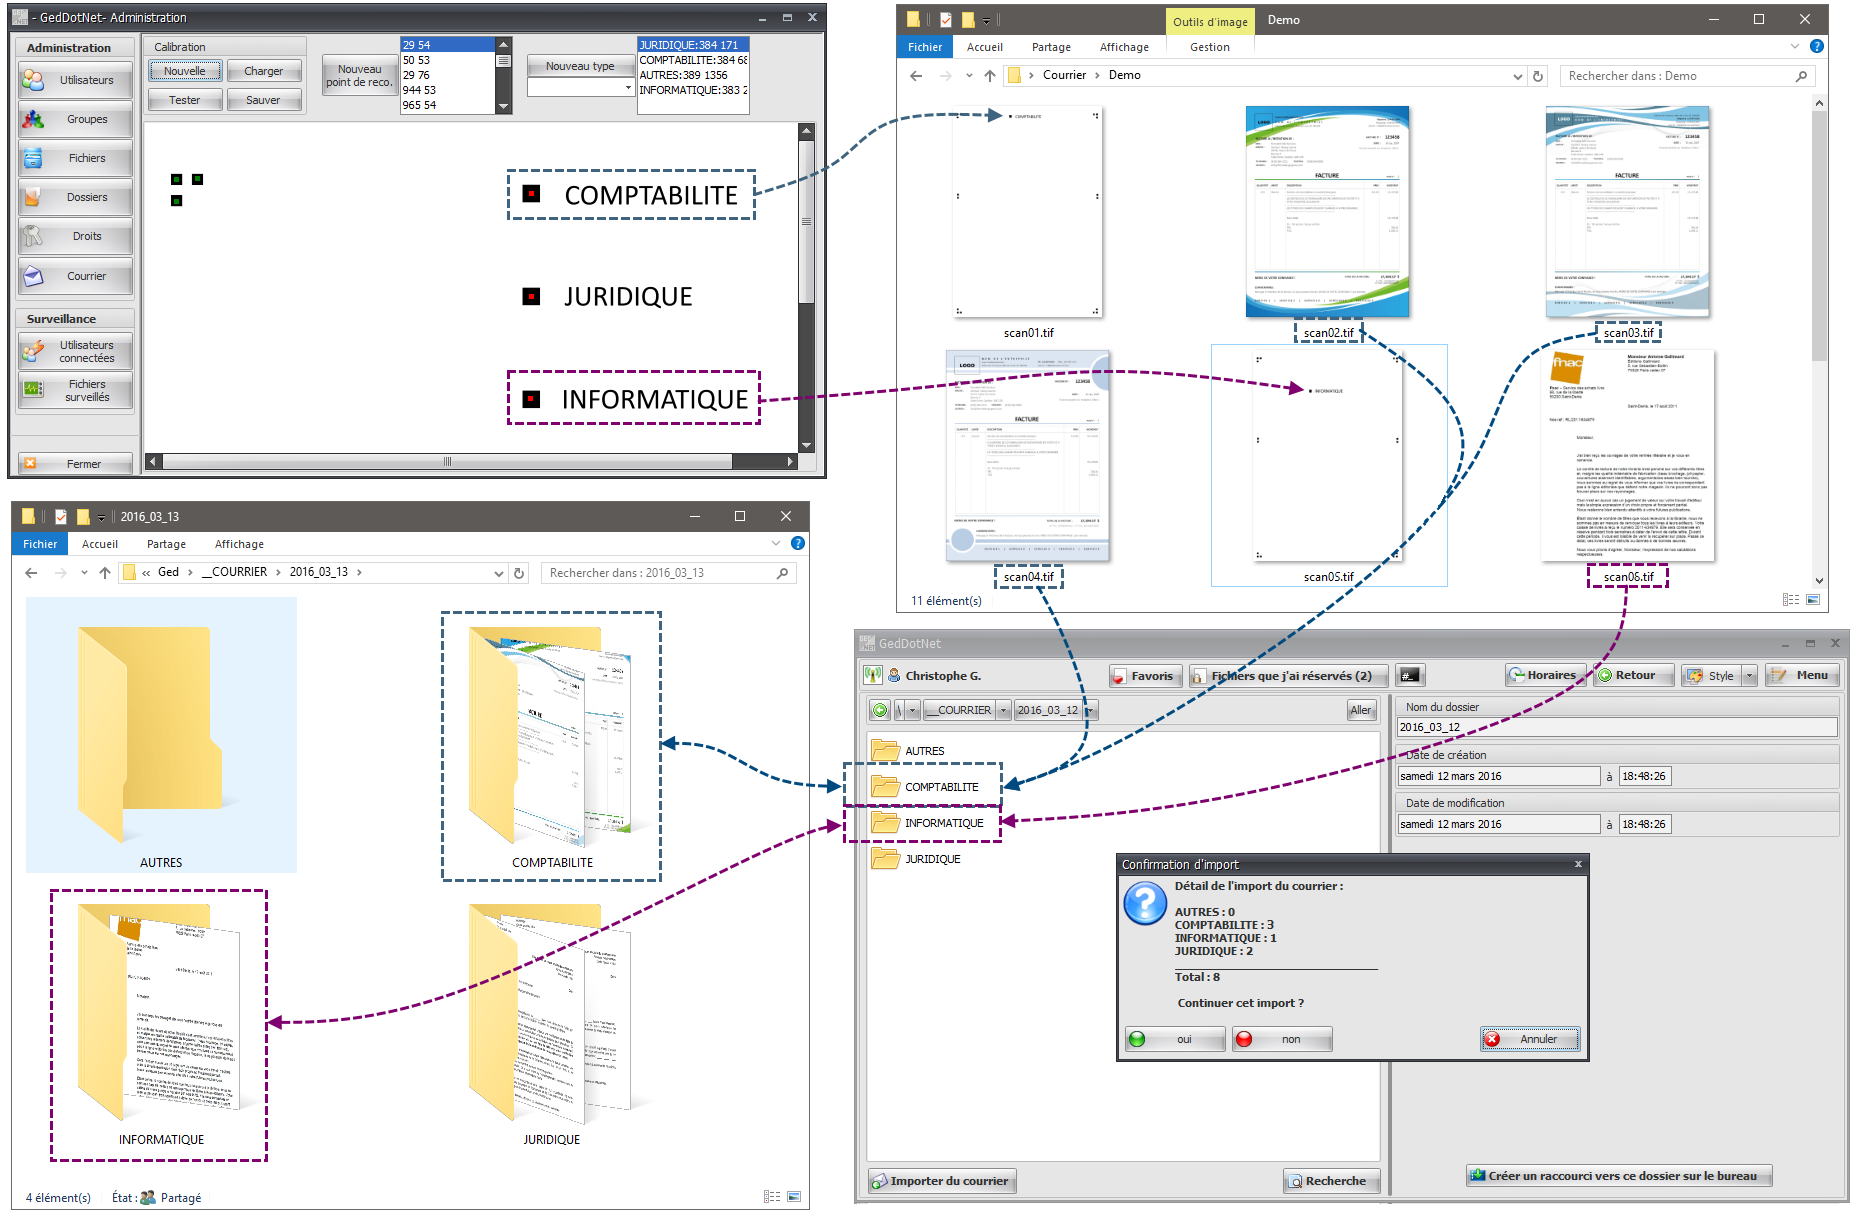Open the help icon in the 2016_03_13 explorer
The width and height of the screenshot is (1864, 1224).
click(797, 543)
